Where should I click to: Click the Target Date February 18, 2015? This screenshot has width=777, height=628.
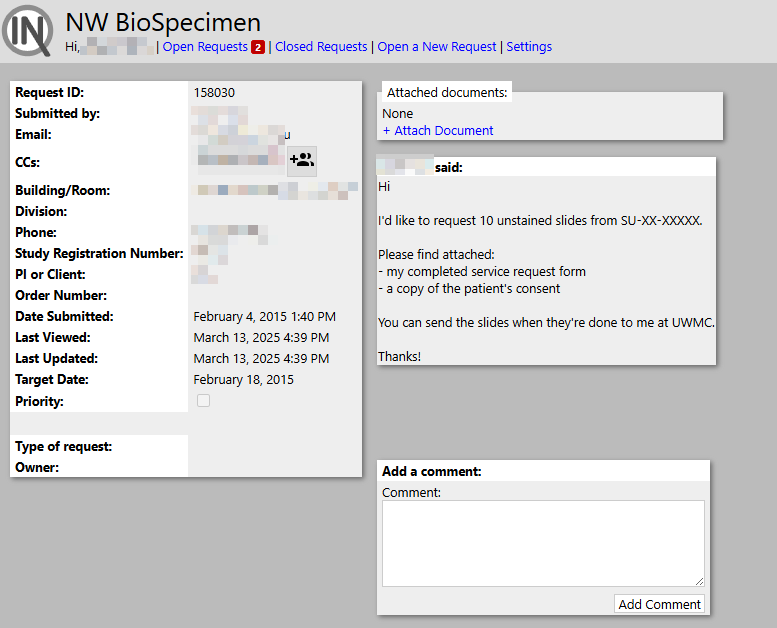point(243,380)
